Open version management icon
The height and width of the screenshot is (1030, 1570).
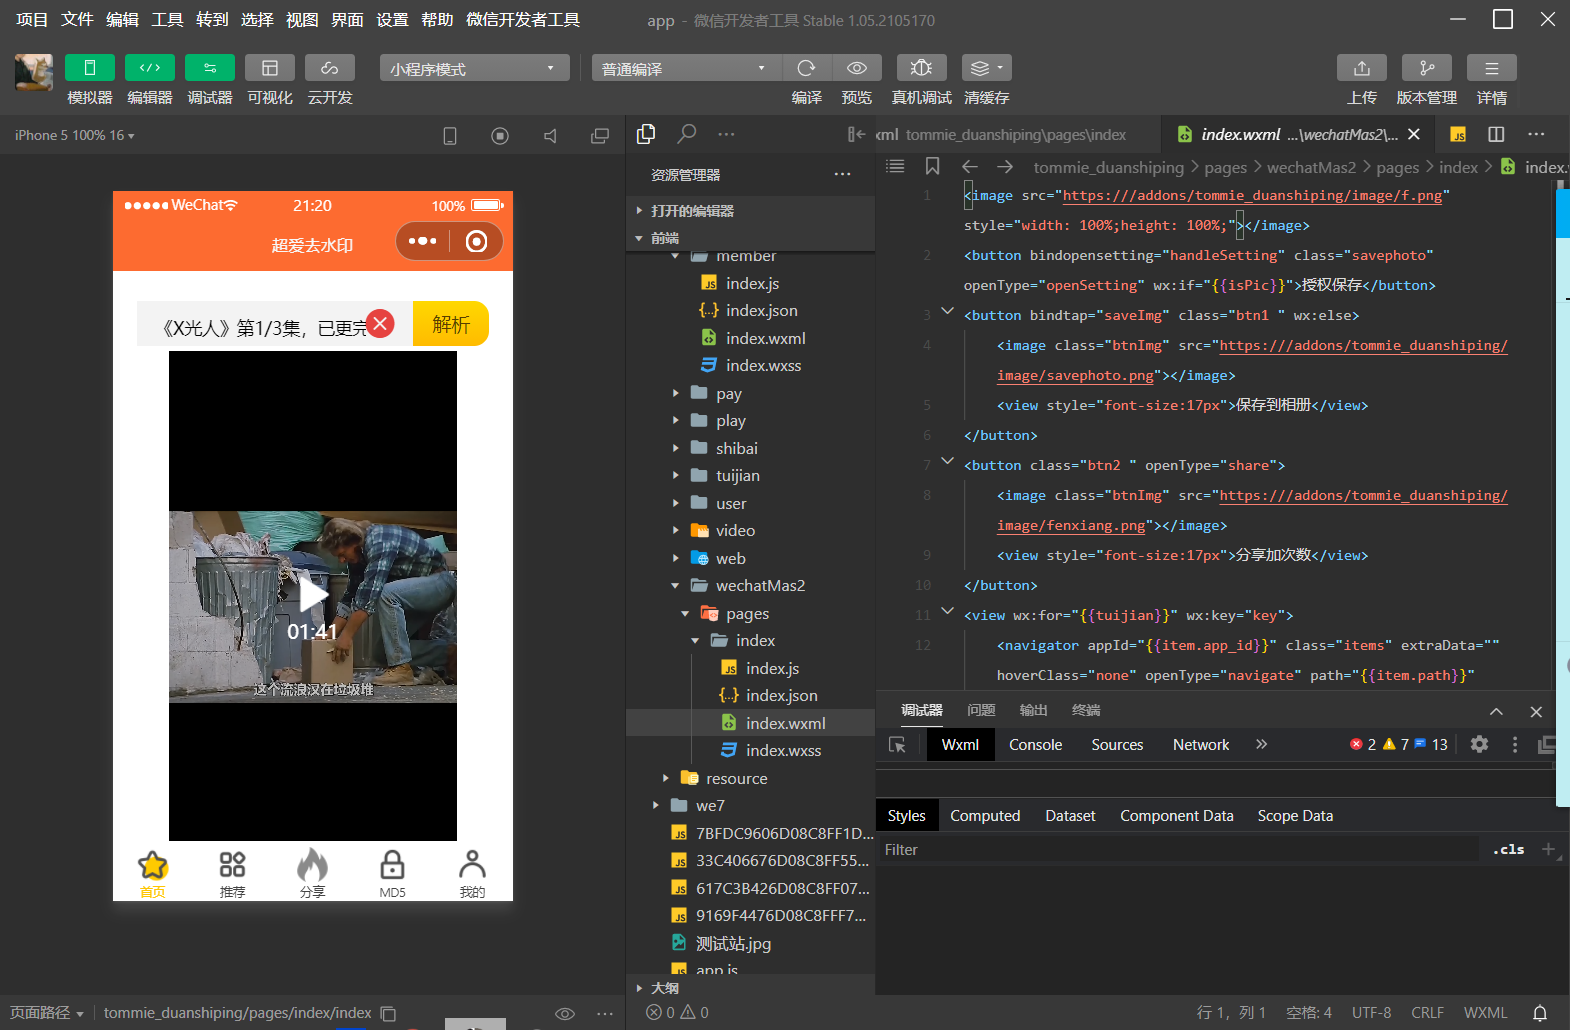[x=1426, y=68]
